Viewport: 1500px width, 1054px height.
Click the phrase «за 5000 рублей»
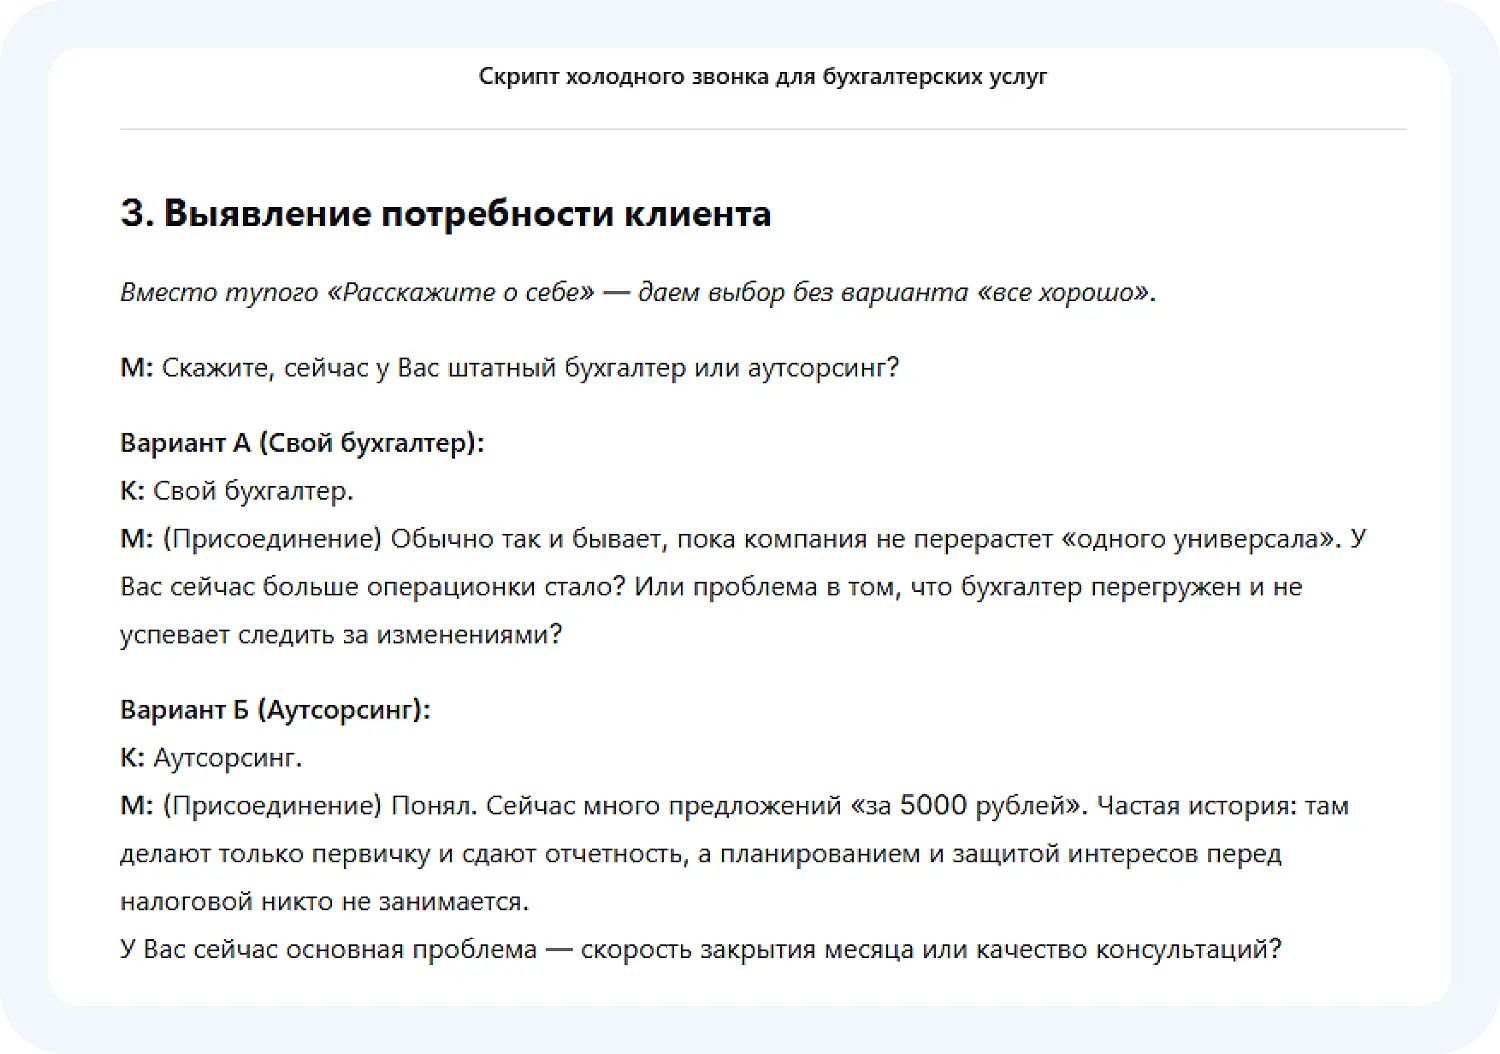point(967,805)
